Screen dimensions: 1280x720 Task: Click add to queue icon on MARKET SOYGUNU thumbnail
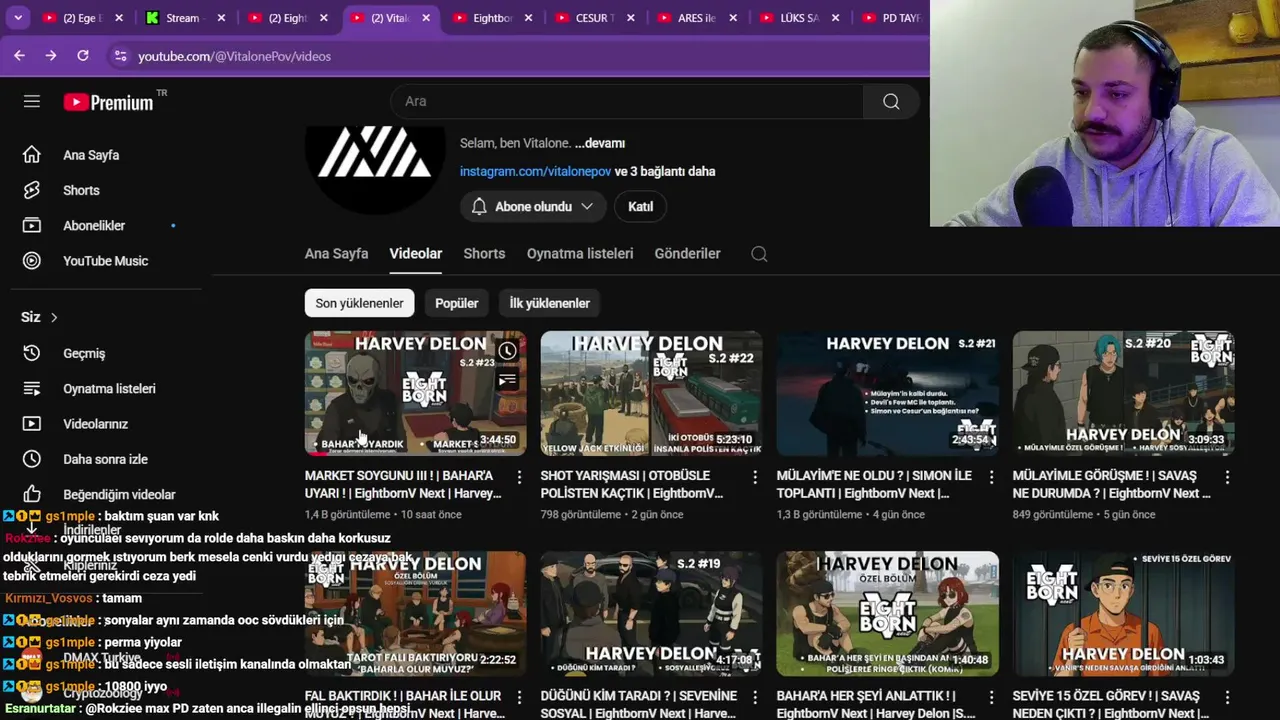(508, 379)
